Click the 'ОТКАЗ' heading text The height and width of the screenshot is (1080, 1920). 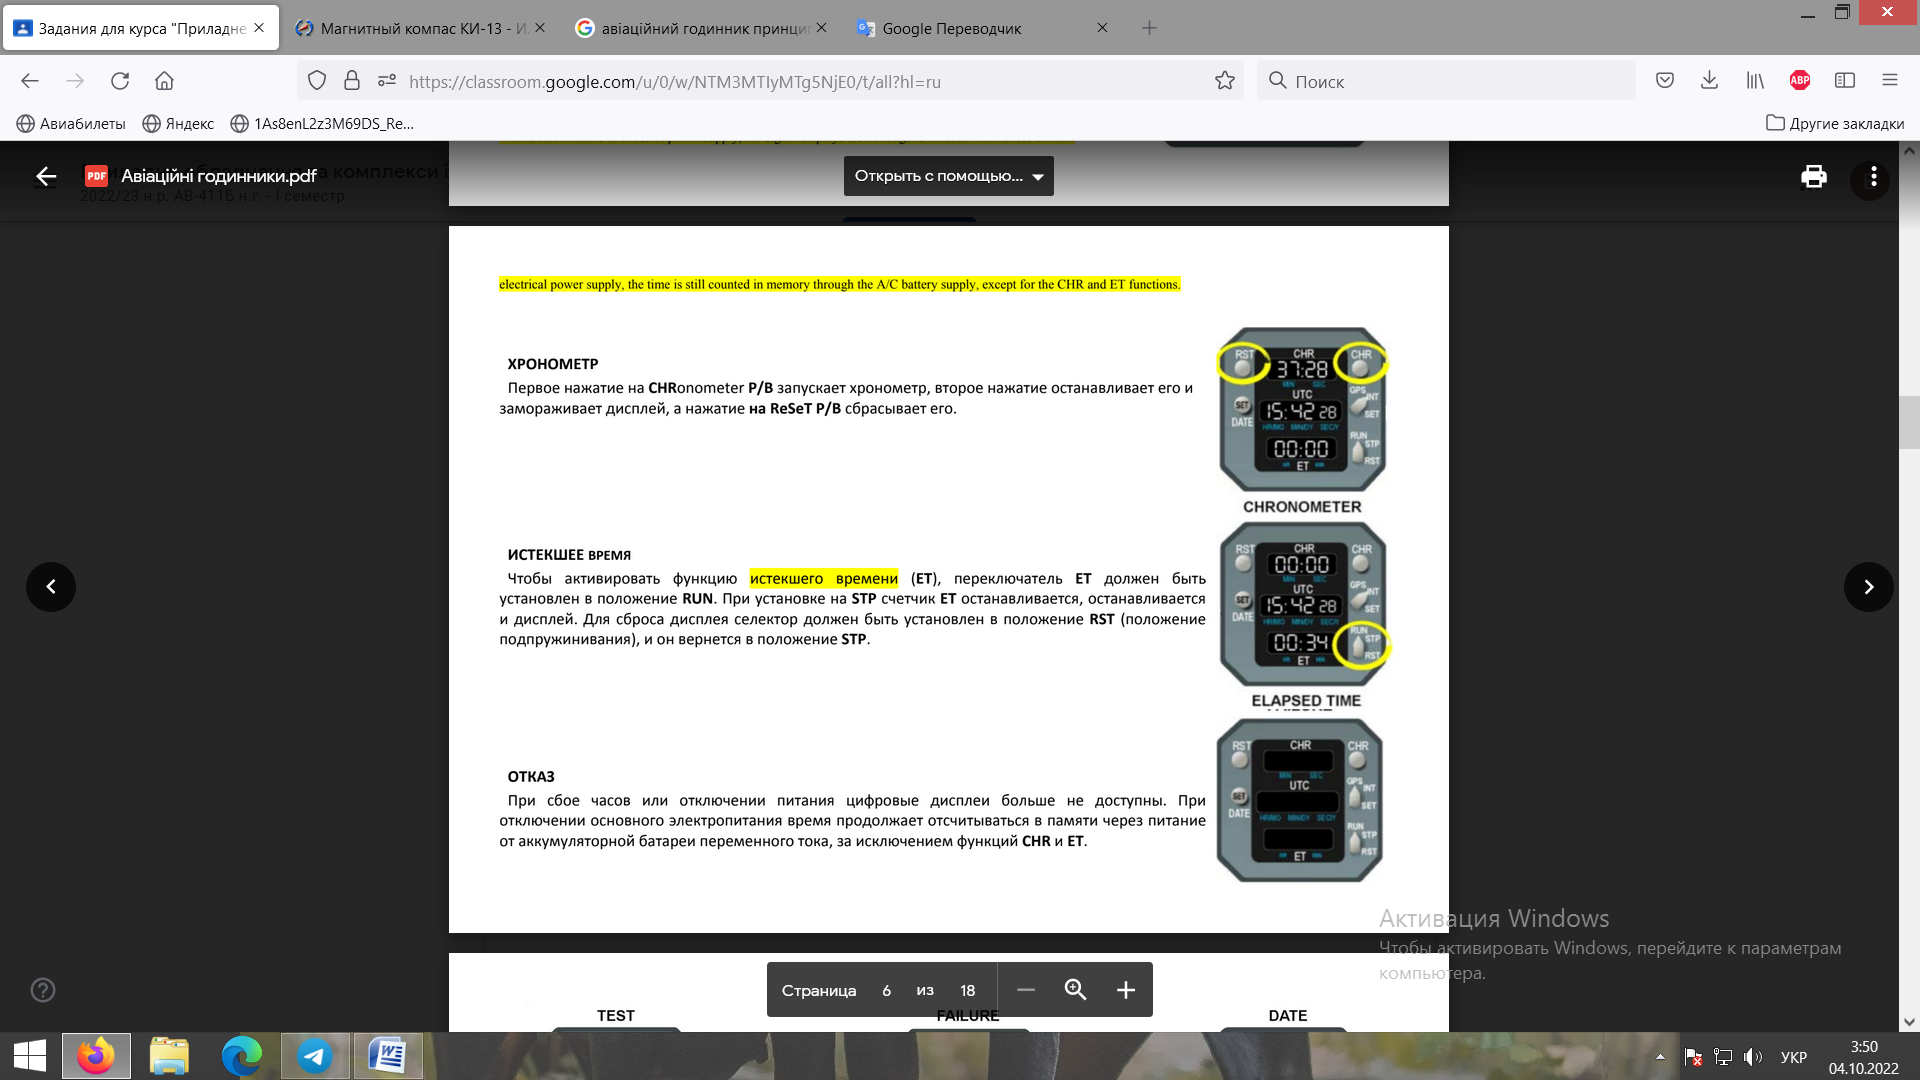coord(531,777)
